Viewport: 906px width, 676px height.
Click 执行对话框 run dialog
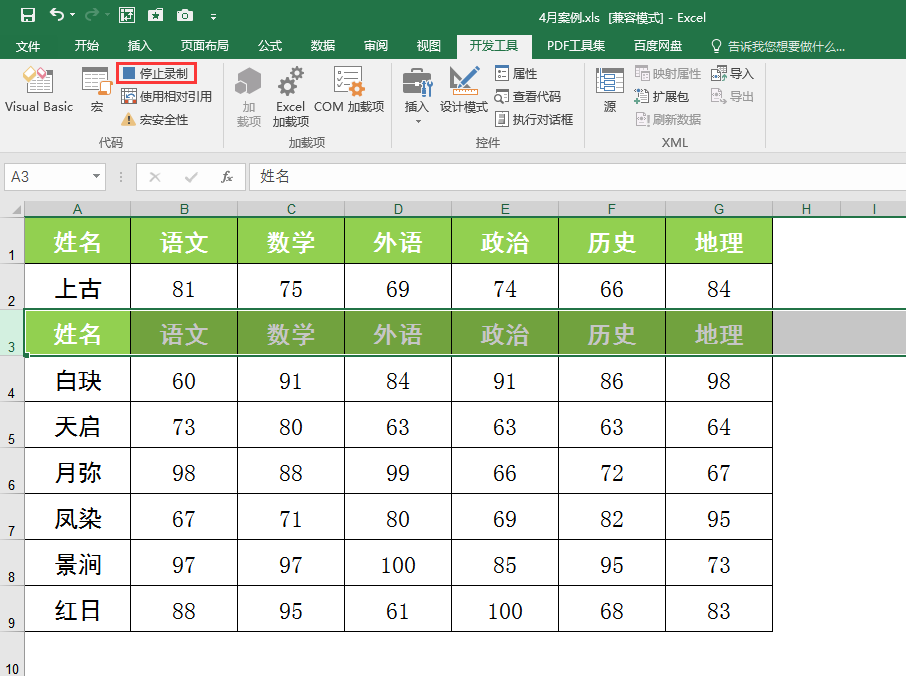pos(534,120)
